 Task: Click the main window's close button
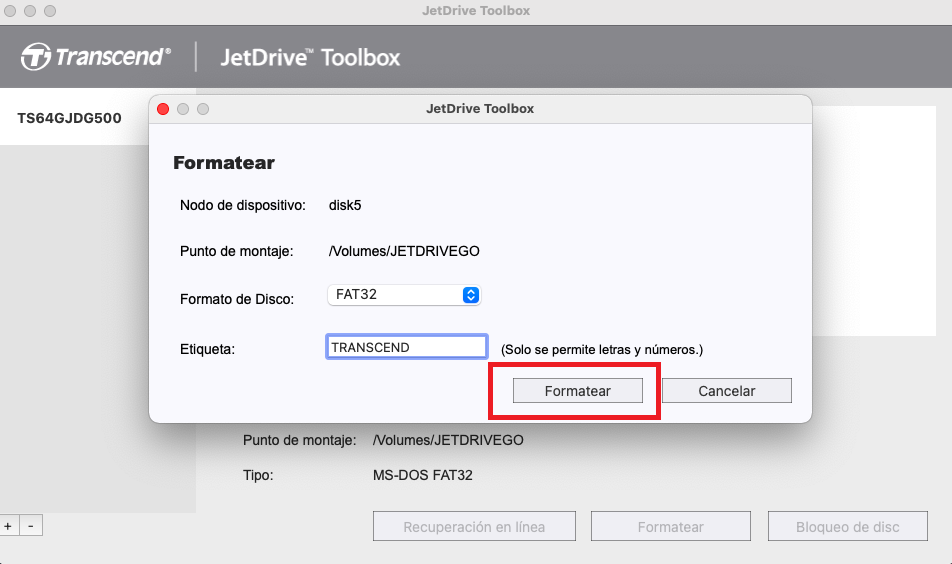coord(10,11)
